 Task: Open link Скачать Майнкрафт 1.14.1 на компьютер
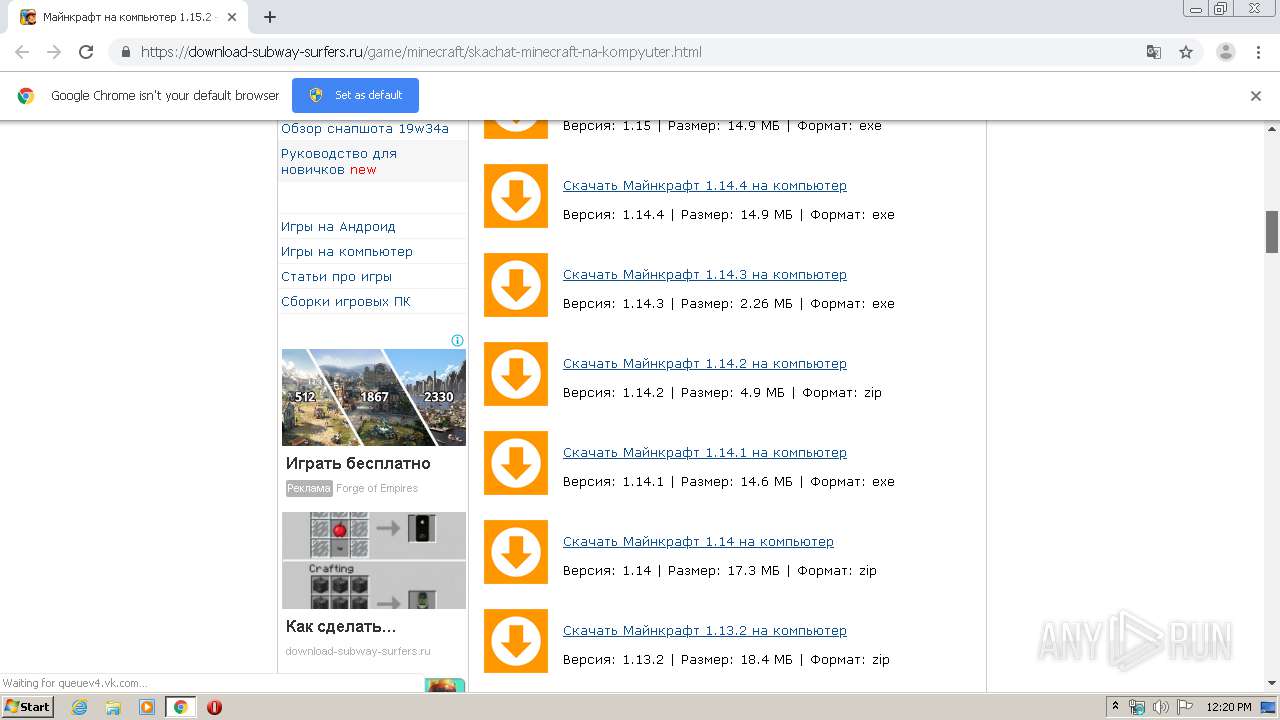click(x=705, y=453)
